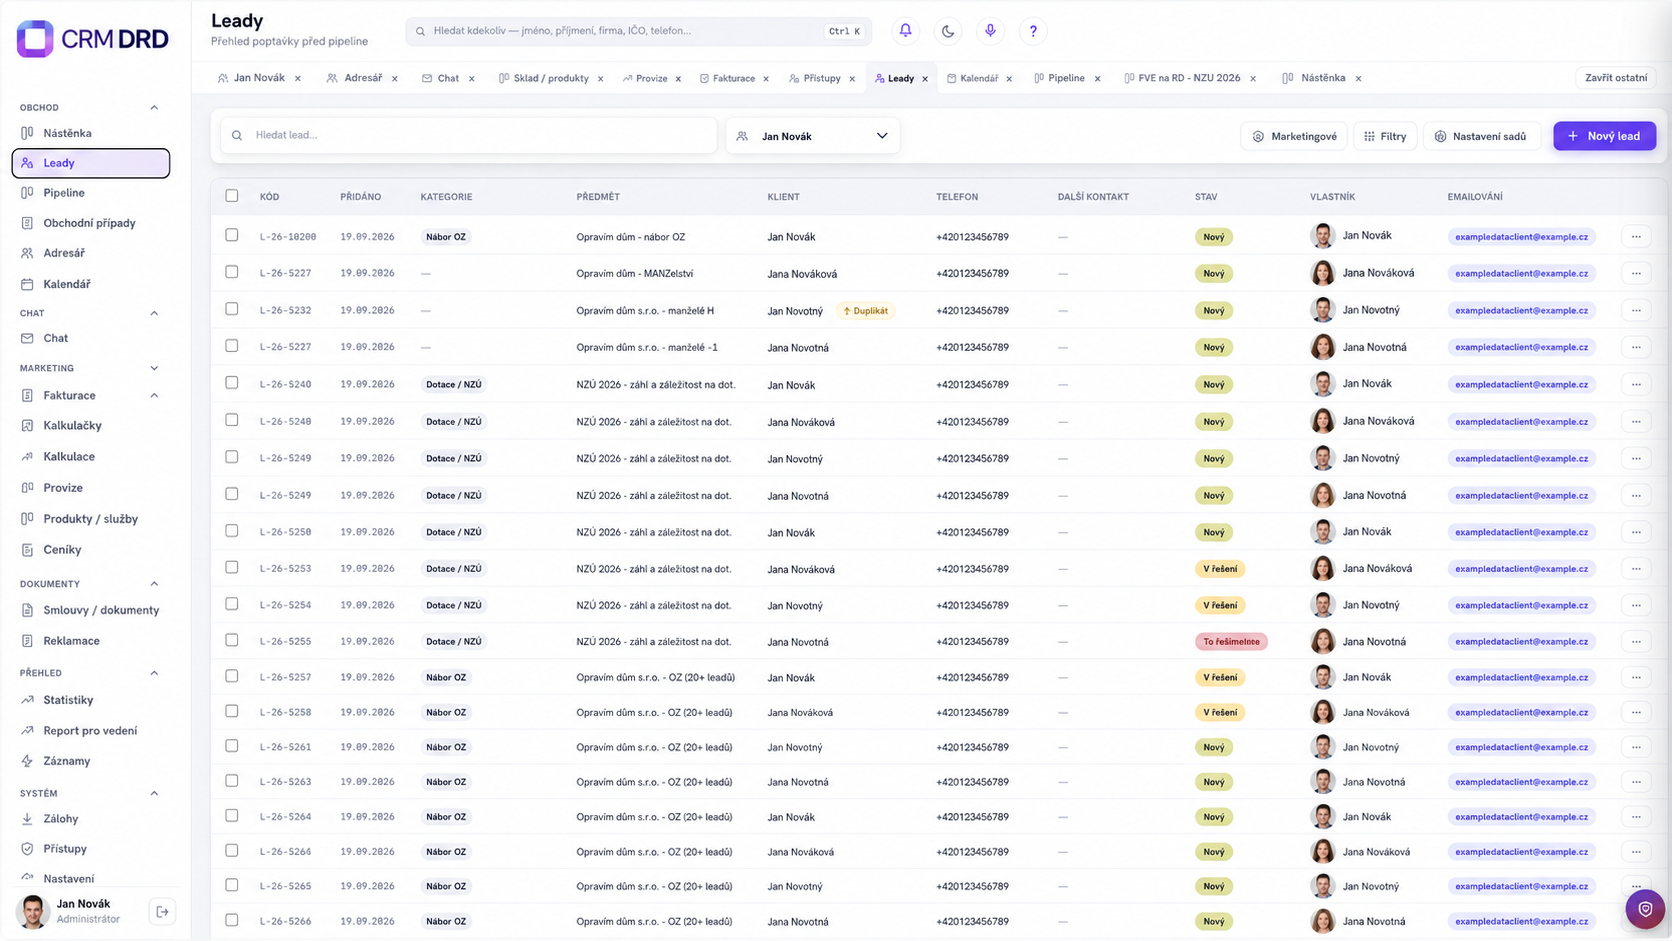Close the Adresář tab with its x
This screenshot has width=1672, height=941.
pyautogui.click(x=395, y=78)
